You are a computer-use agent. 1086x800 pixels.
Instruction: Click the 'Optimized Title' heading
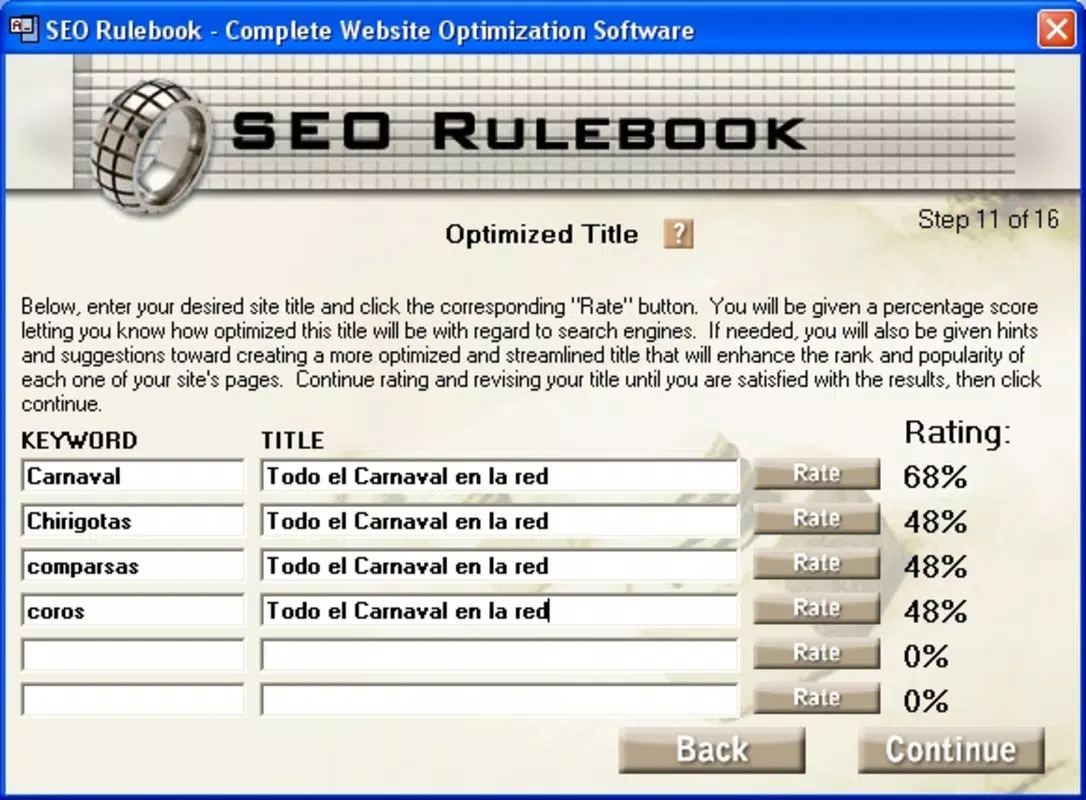pos(542,234)
